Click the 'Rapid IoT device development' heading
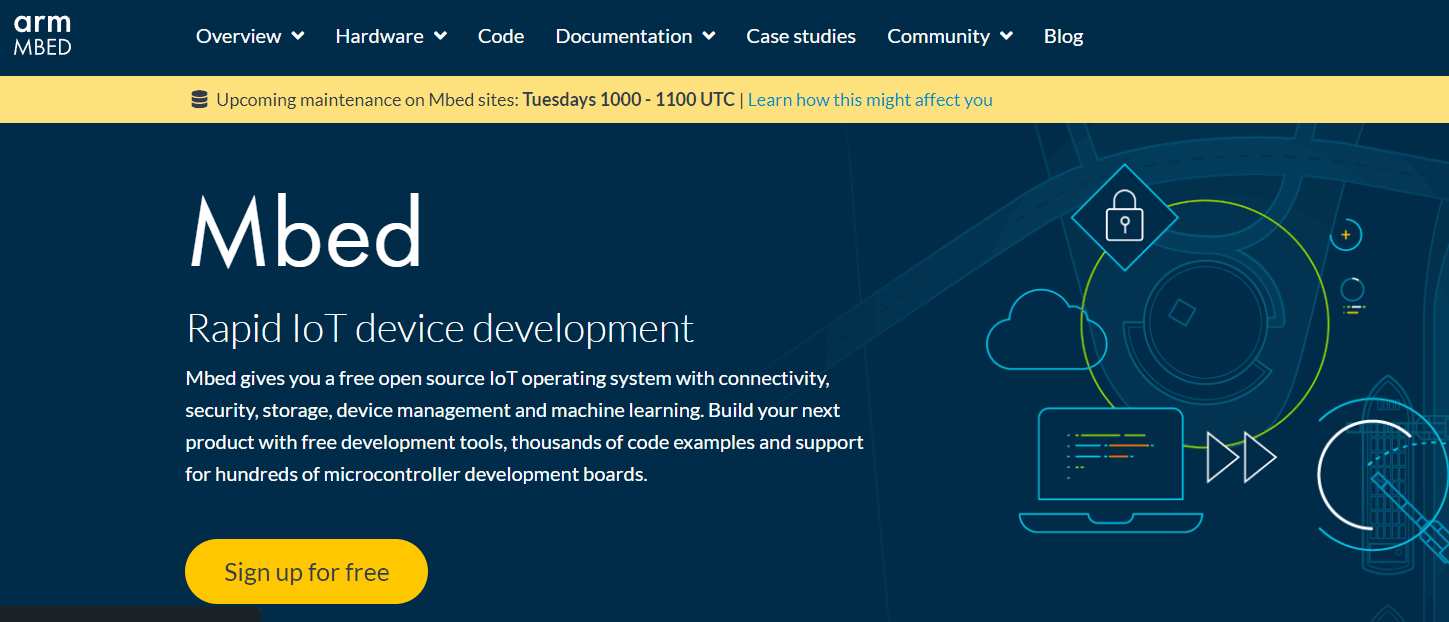The height and width of the screenshot is (622, 1449). click(440, 328)
